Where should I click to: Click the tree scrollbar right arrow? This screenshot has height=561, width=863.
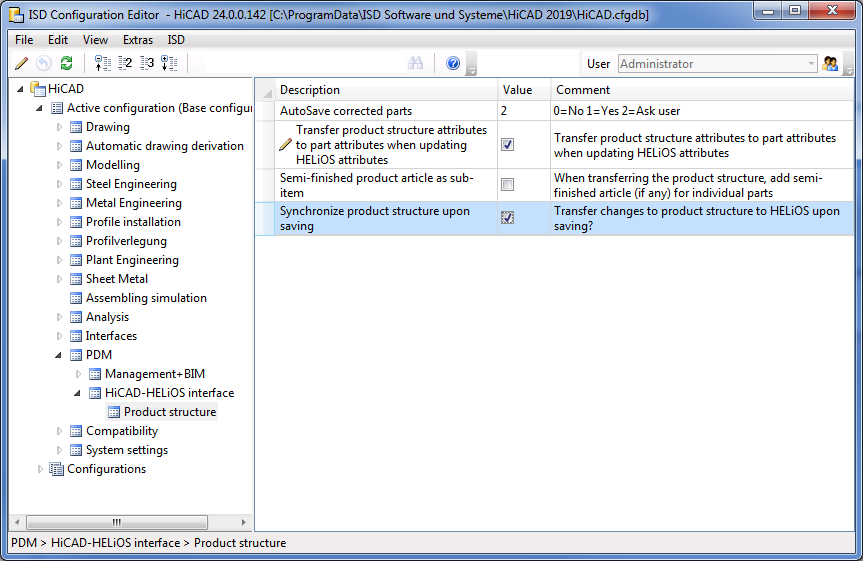coord(244,522)
